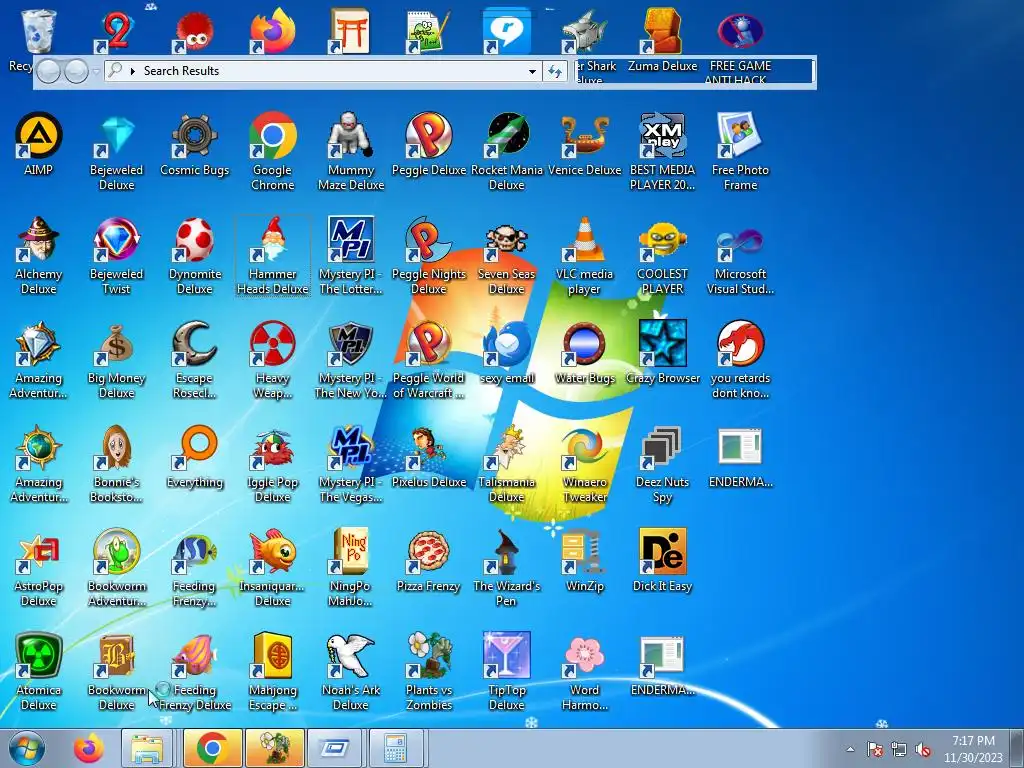Select Word Harmony flower icon
The width and height of the screenshot is (1024, 768).
pos(584,672)
